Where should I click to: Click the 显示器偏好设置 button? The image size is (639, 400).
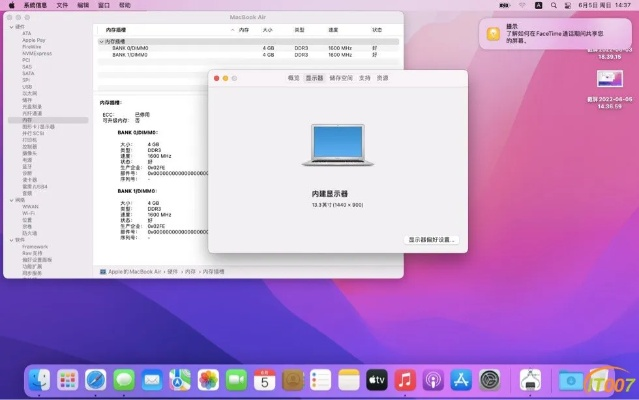tap(432, 240)
